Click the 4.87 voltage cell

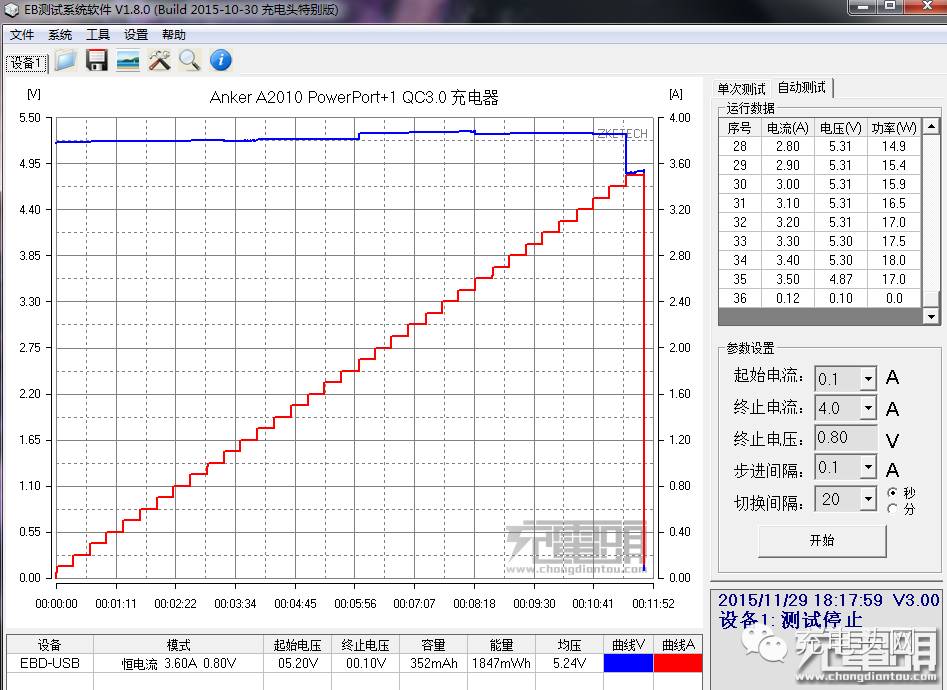coord(841,279)
